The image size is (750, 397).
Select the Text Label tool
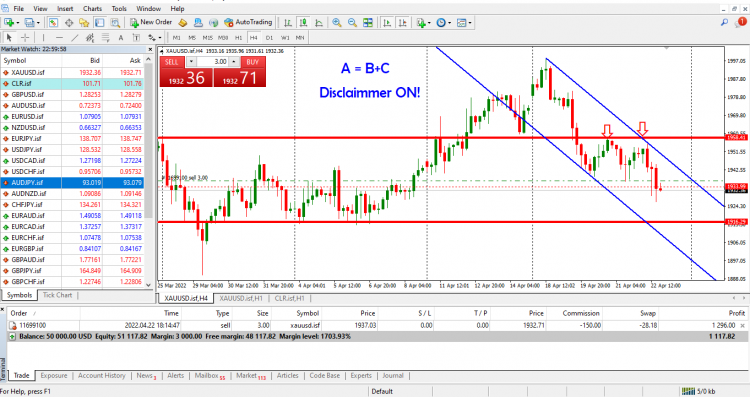[x=136, y=37]
